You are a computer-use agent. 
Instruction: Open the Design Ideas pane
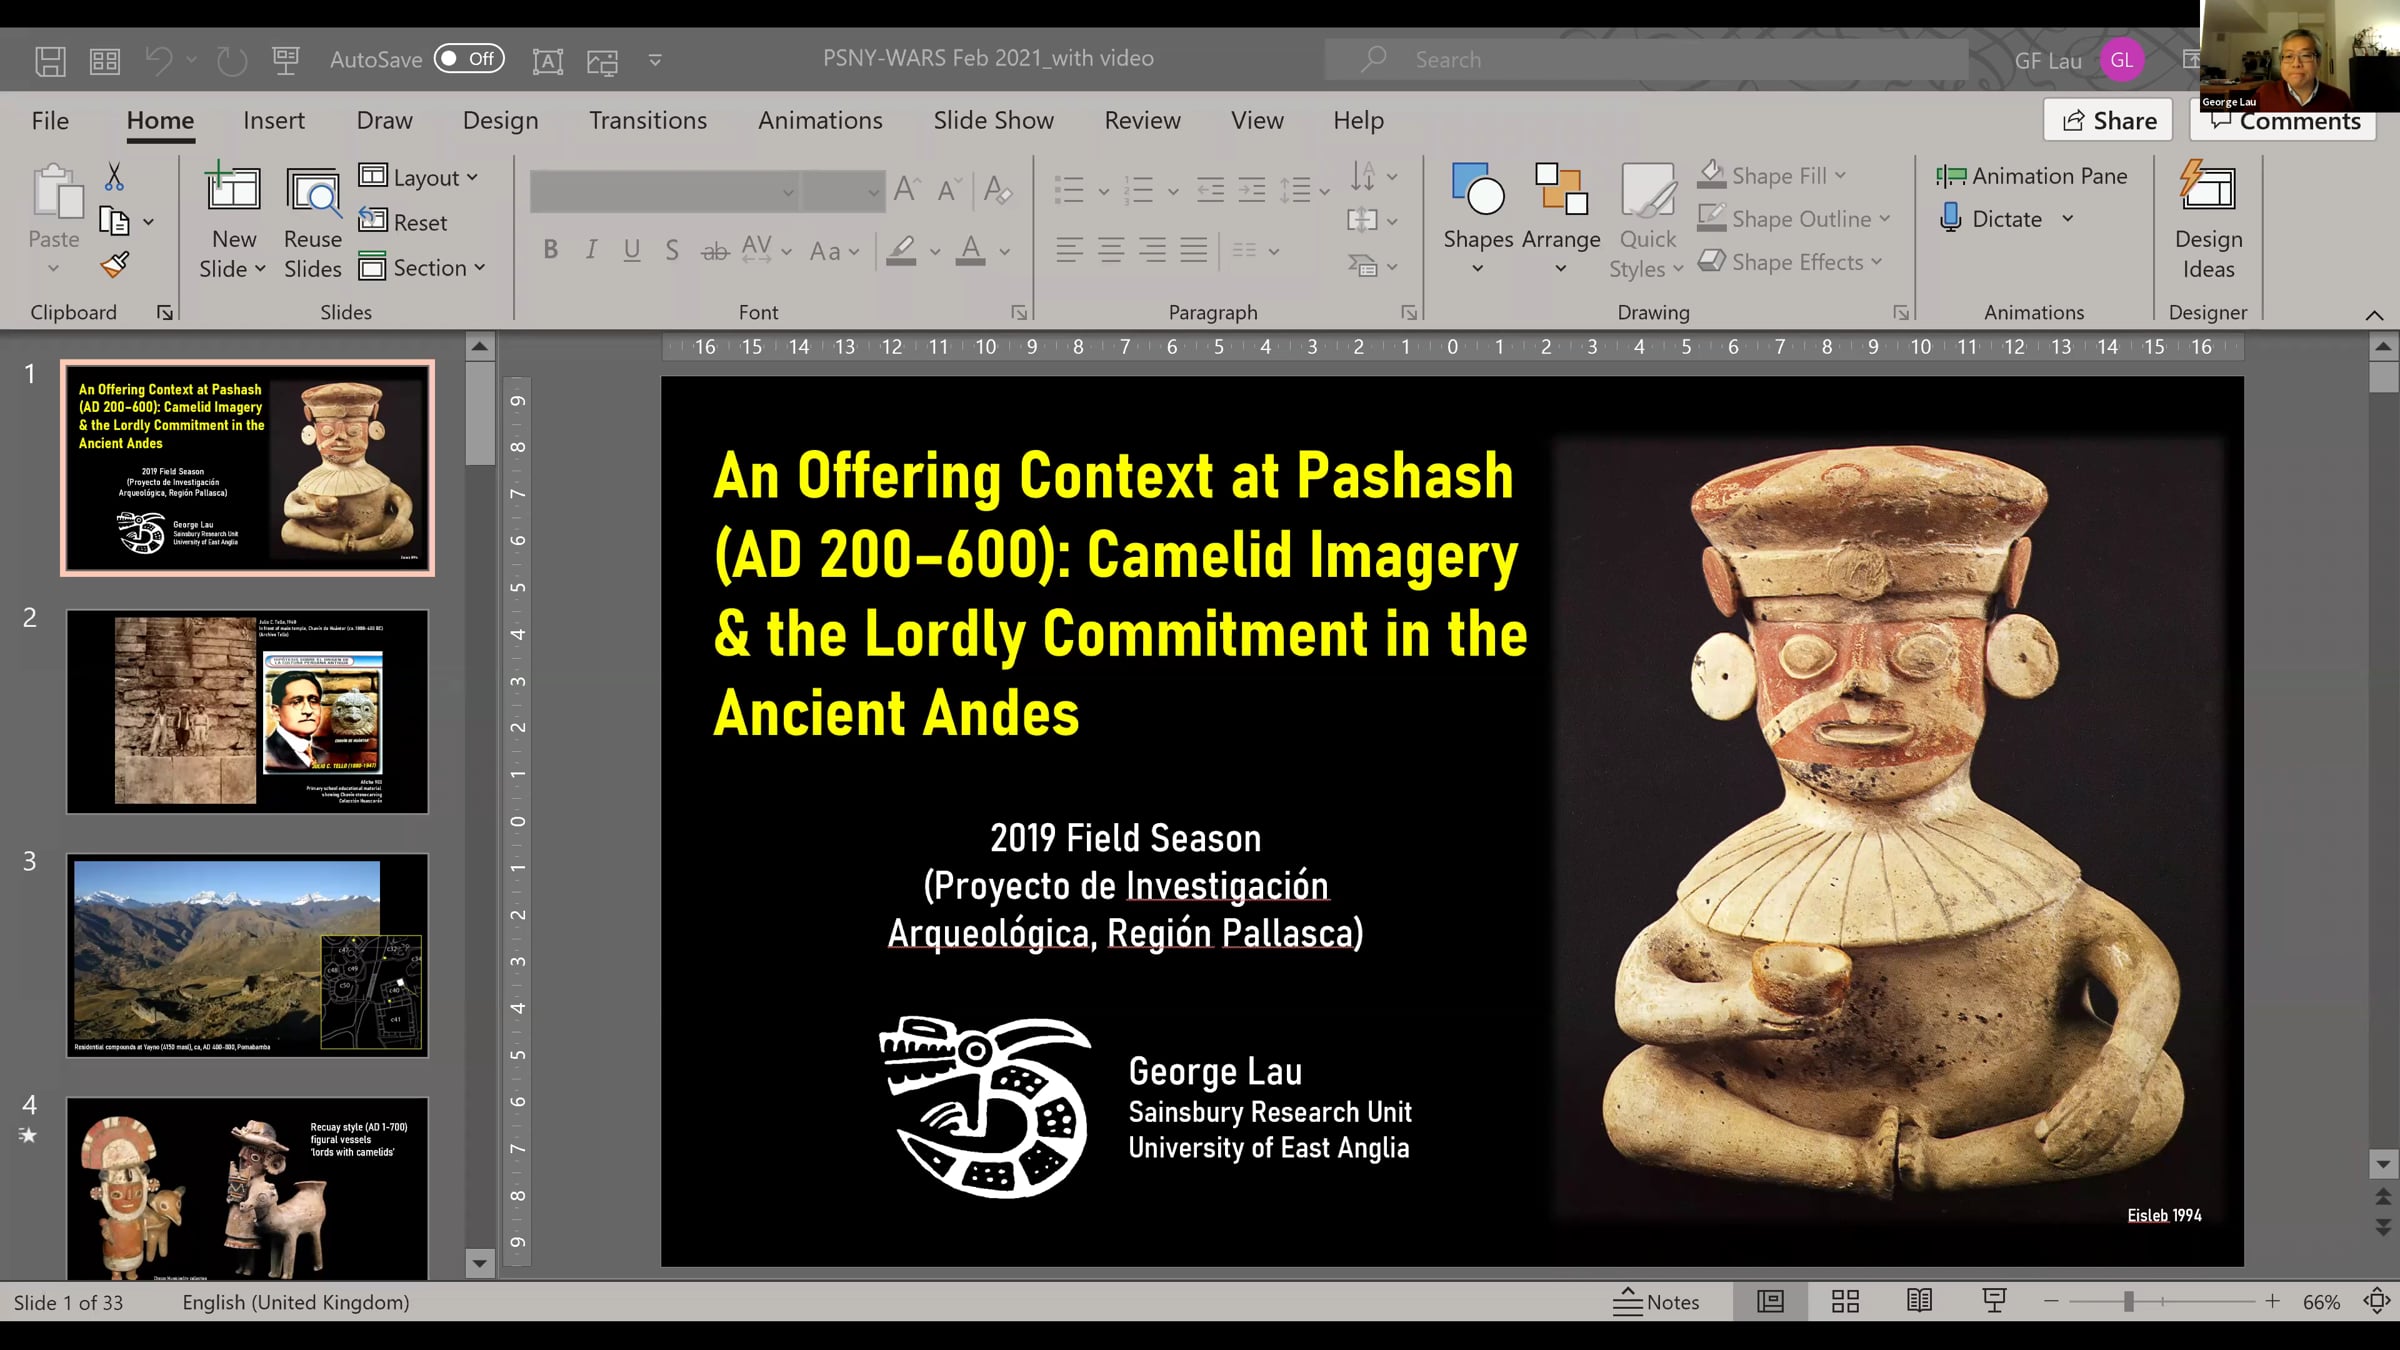[x=2208, y=221]
